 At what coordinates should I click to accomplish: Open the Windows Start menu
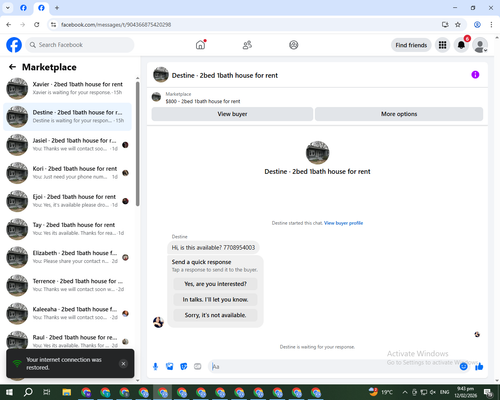[9, 392]
